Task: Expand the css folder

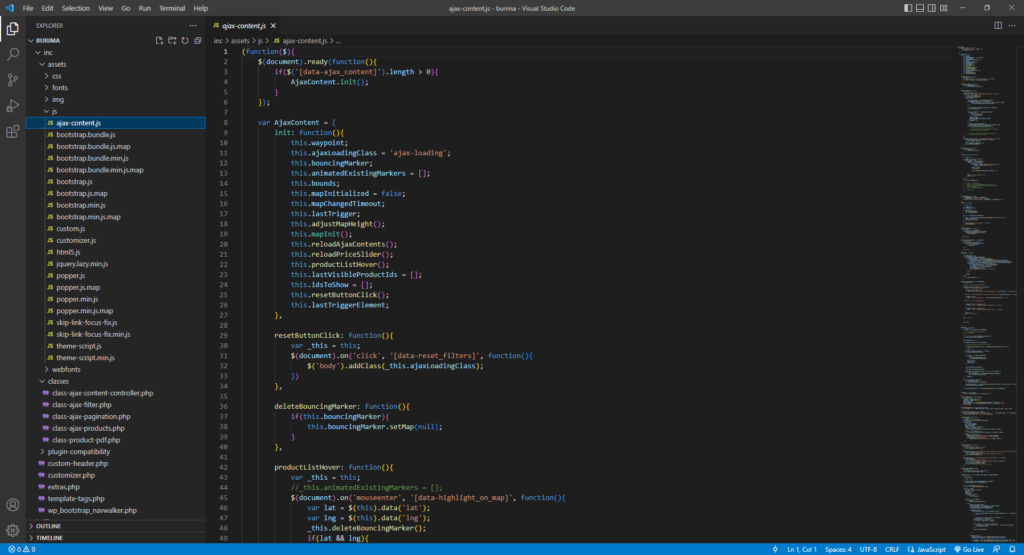Action: tap(116, 76)
